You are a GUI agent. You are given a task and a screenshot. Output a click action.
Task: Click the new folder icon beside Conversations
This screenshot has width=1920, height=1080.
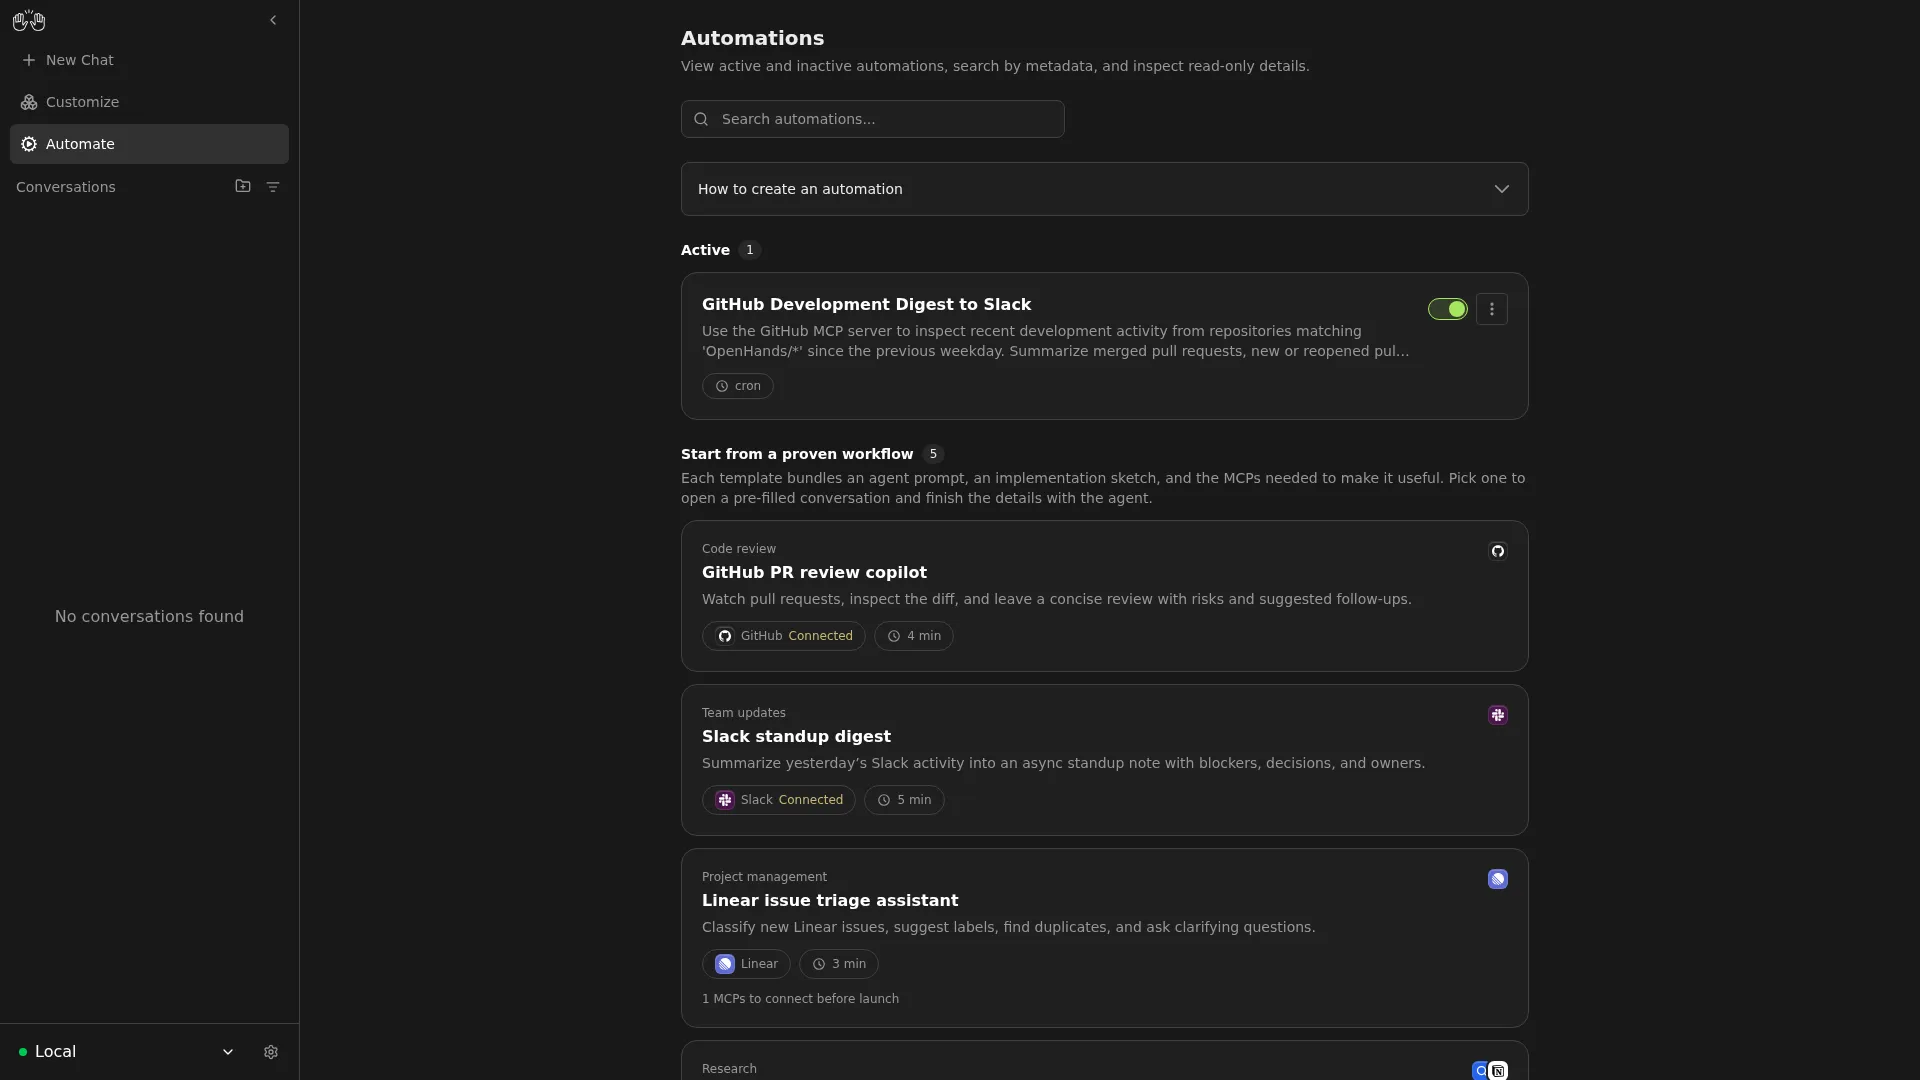[243, 186]
